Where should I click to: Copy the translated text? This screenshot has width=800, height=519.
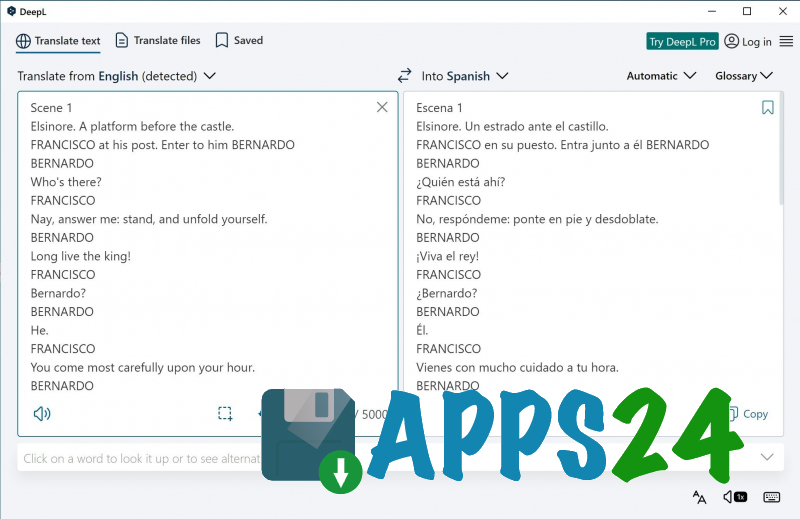tap(748, 414)
